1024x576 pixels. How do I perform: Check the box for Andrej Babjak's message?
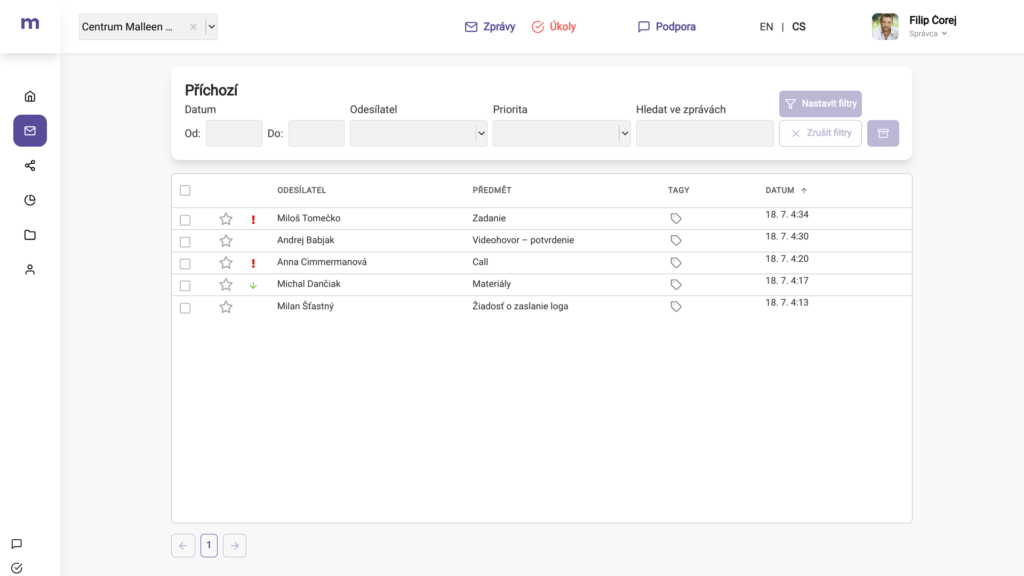(185, 241)
